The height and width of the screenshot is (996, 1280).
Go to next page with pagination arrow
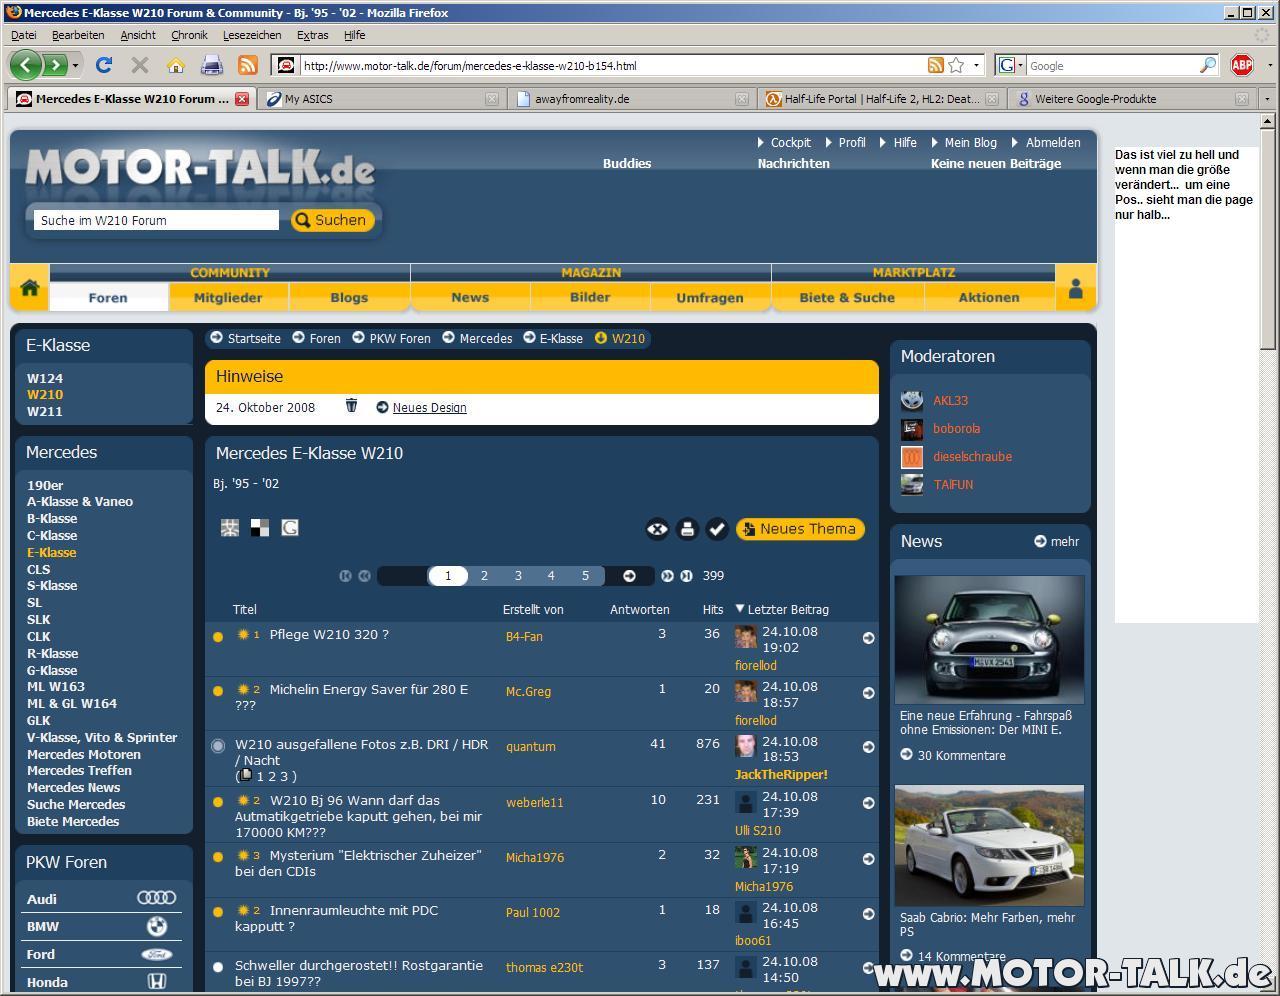click(x=629, y=576)
